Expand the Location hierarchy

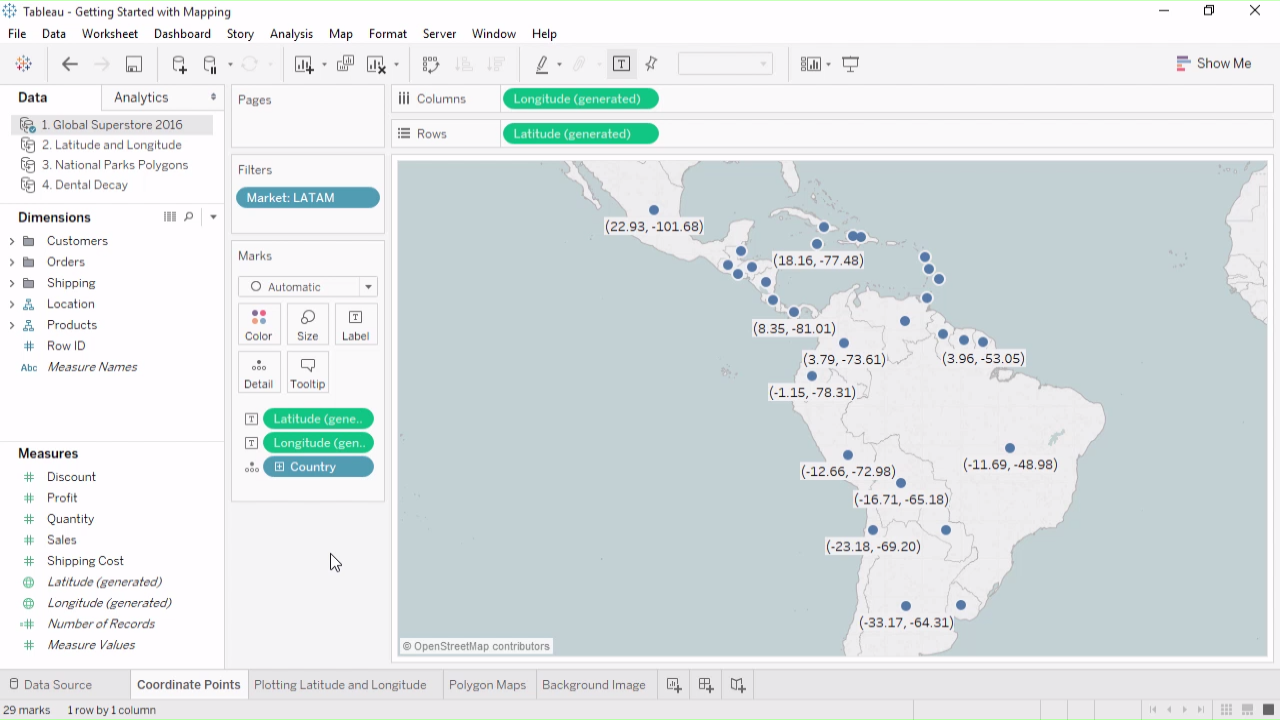[x=12, y=304]
